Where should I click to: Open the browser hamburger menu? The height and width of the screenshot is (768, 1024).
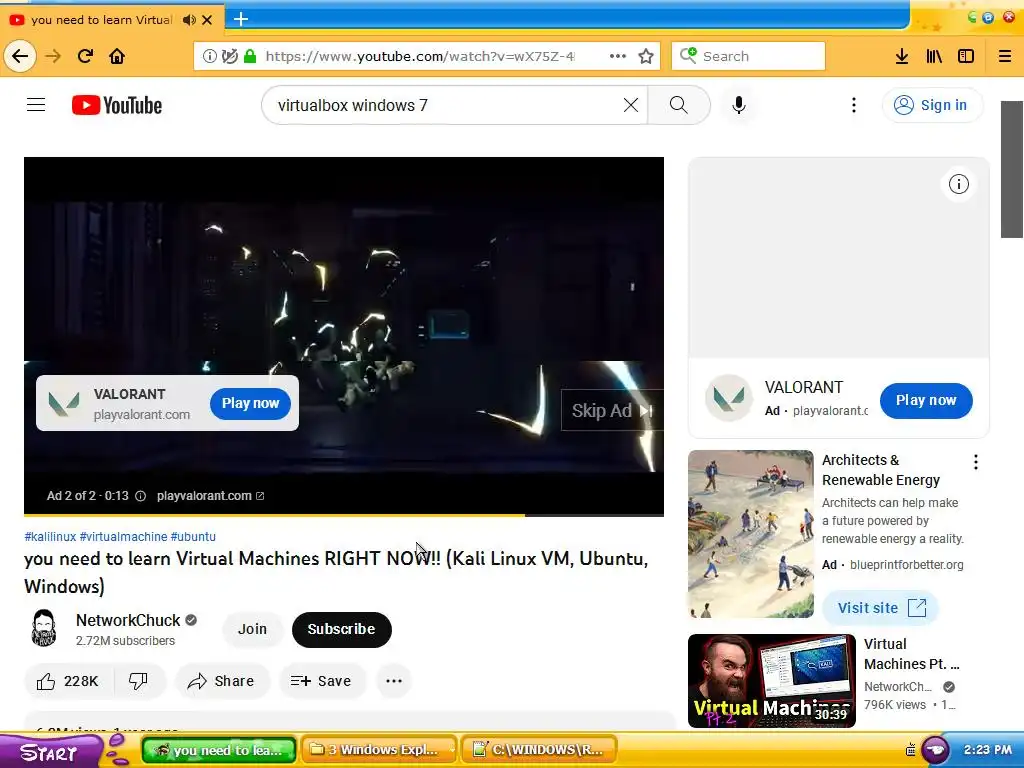(x=1005, y=56)
